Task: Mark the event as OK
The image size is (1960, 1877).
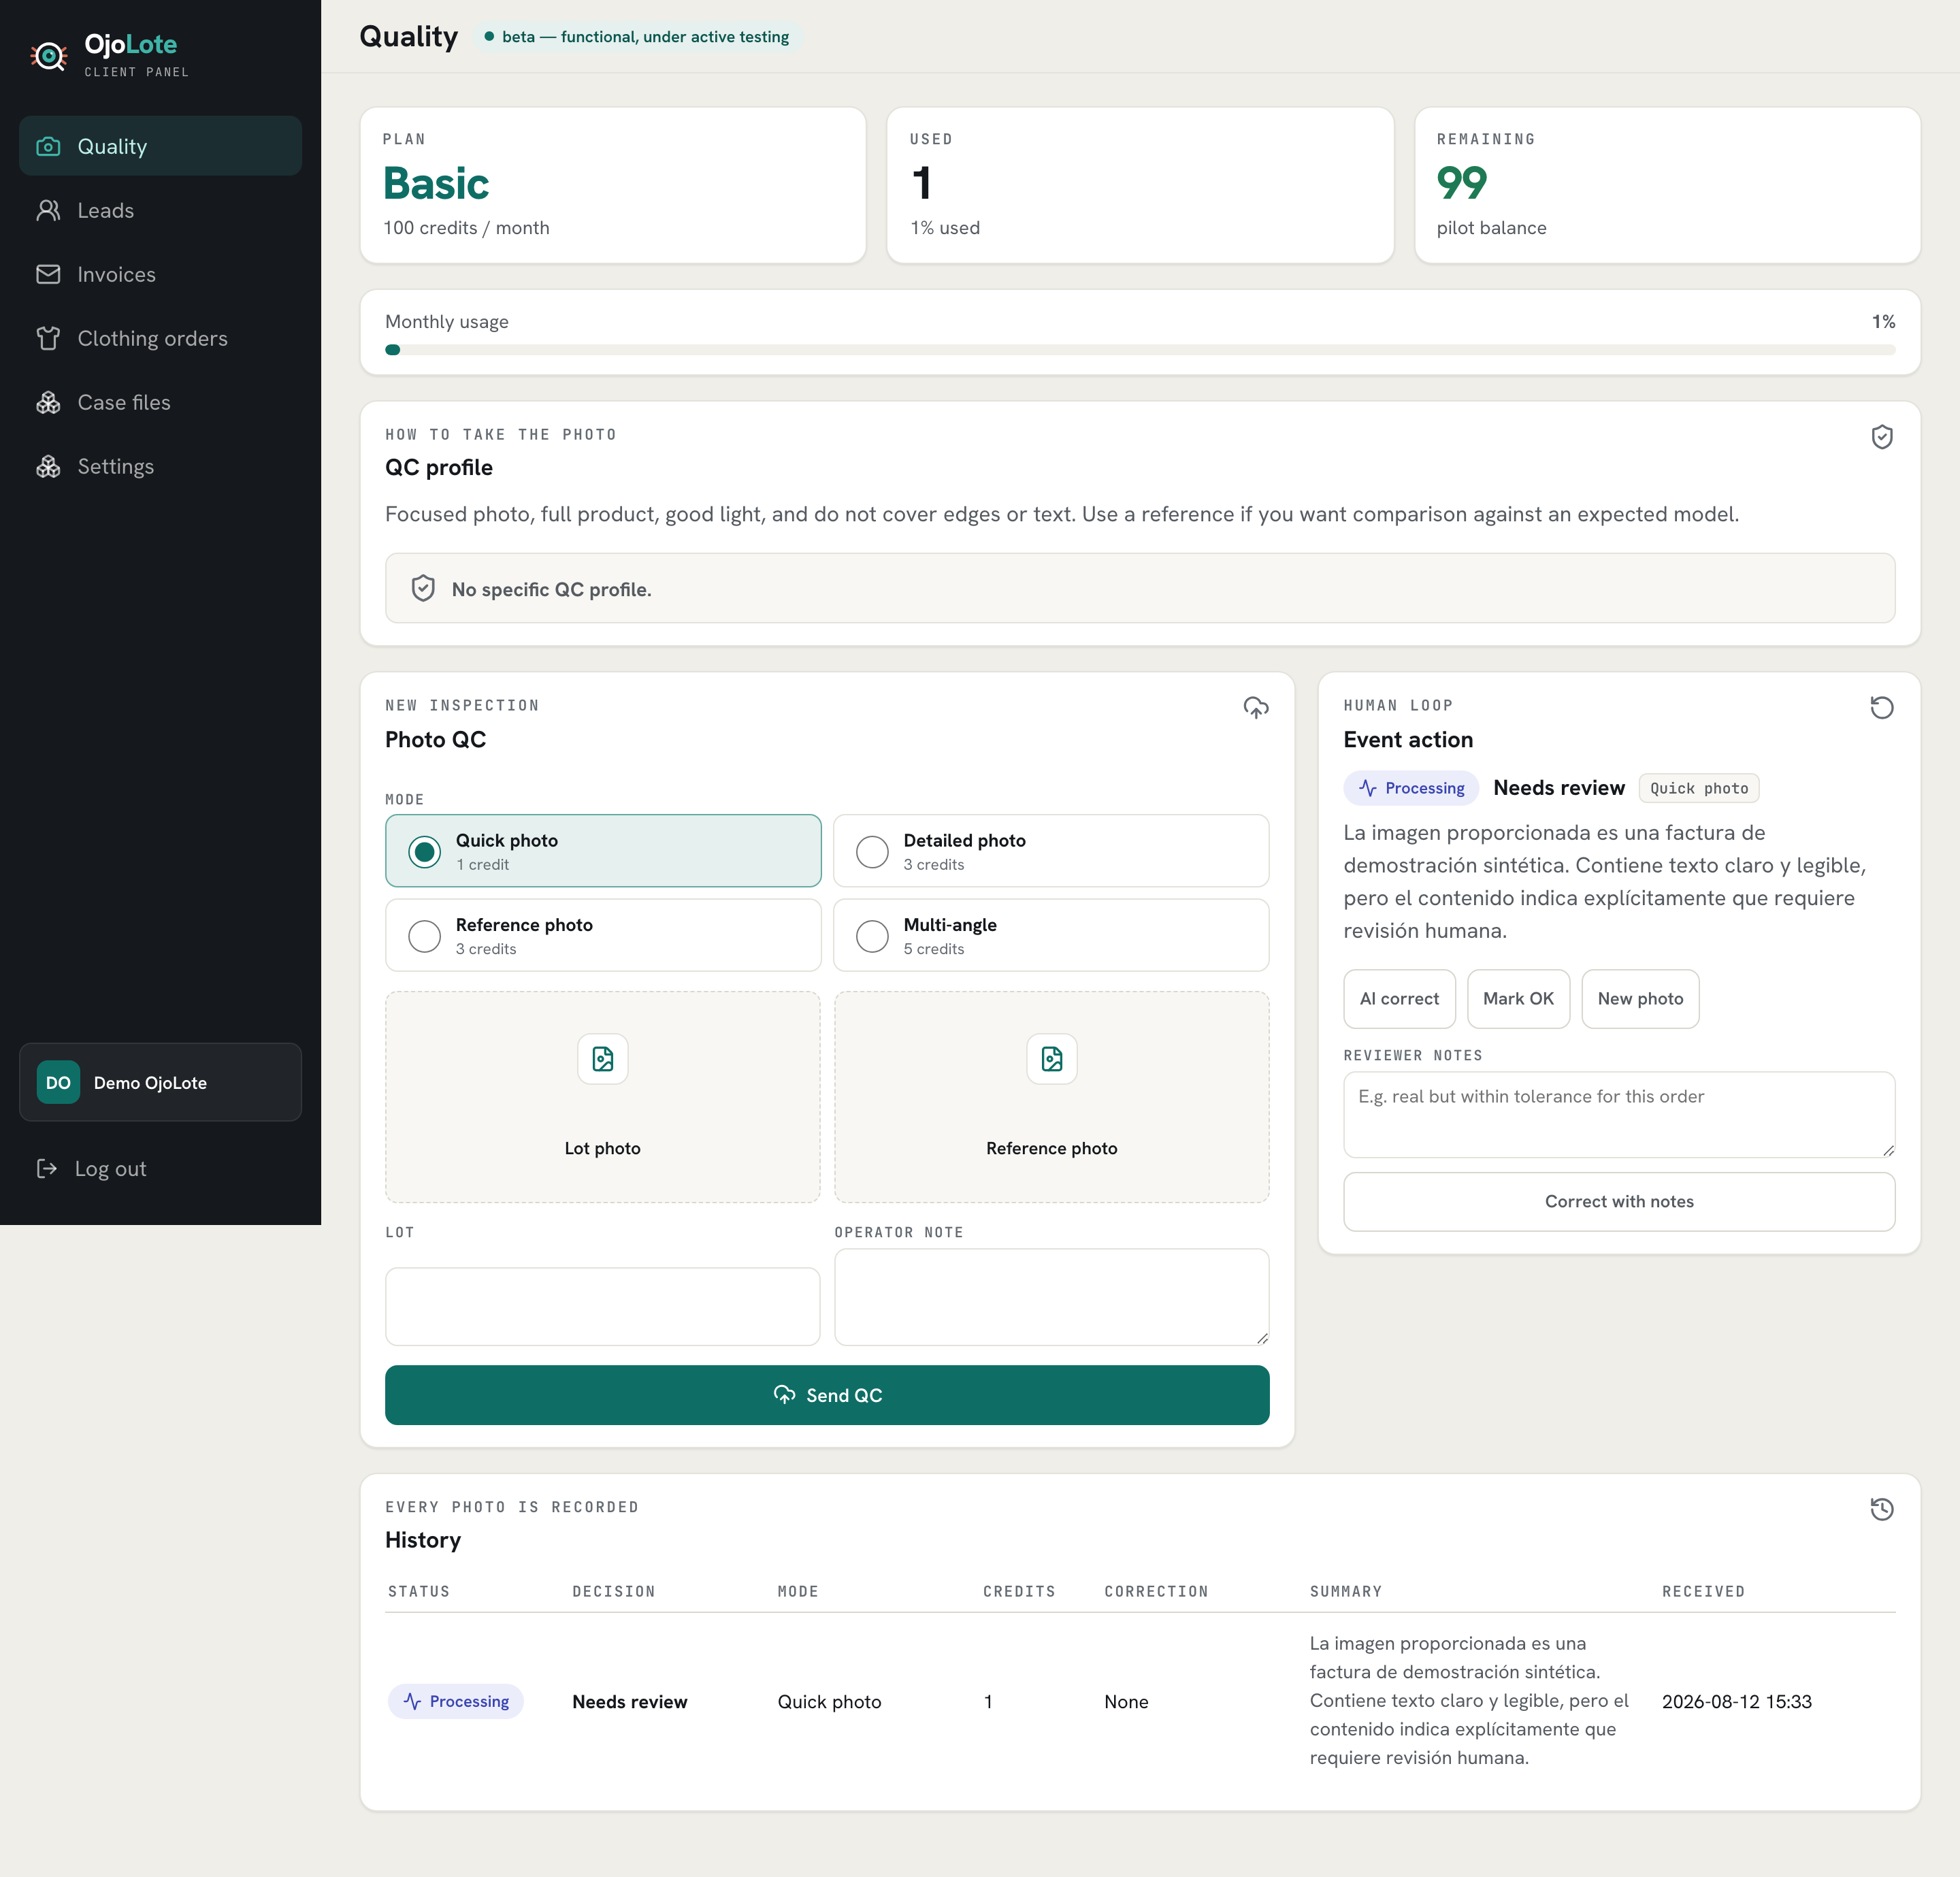Action: [1518, 999]
